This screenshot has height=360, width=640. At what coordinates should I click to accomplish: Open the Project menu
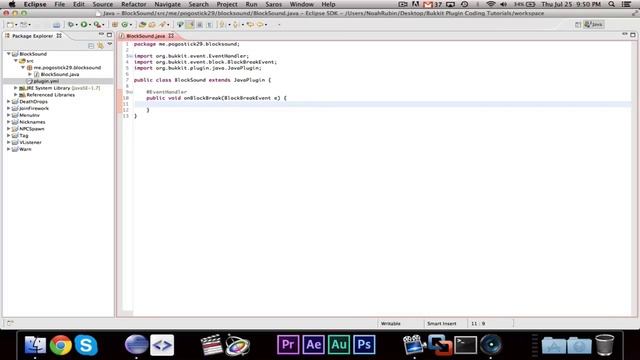(x=227, y=4)
